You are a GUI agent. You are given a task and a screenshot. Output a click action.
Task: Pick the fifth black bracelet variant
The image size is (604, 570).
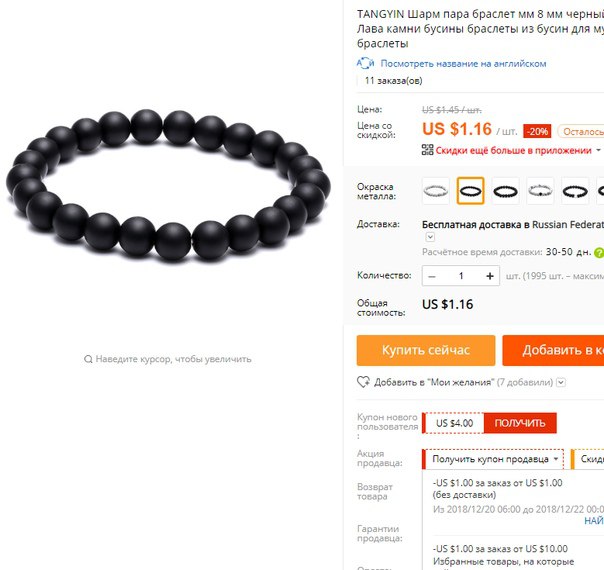point(575,191)
